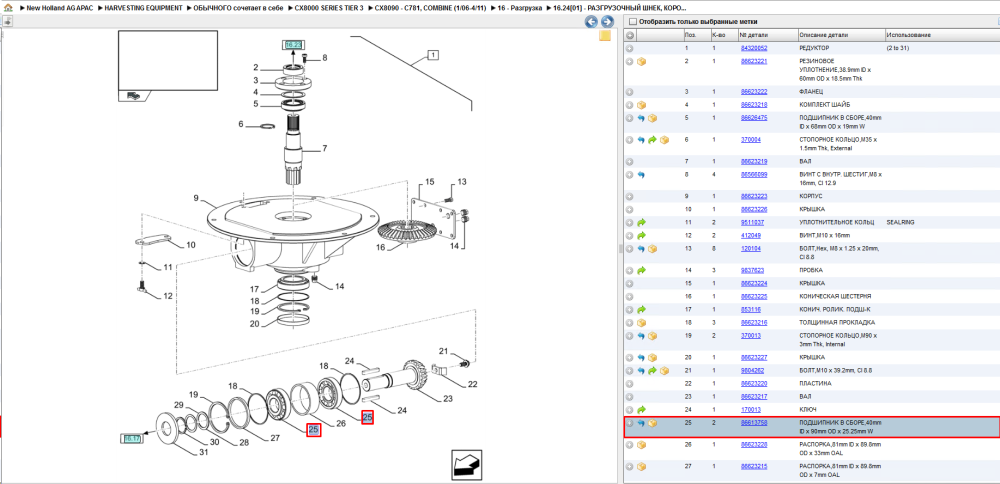This screenshot has height=484, width=1000.
Task: Open part number link 86623223
Action: (753, 196)
